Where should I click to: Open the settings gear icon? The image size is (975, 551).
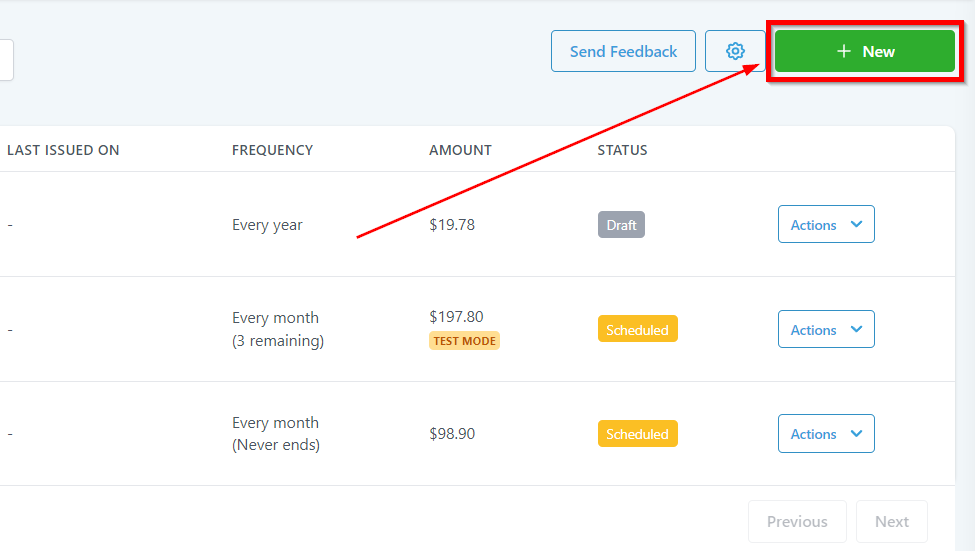[735, 51]
